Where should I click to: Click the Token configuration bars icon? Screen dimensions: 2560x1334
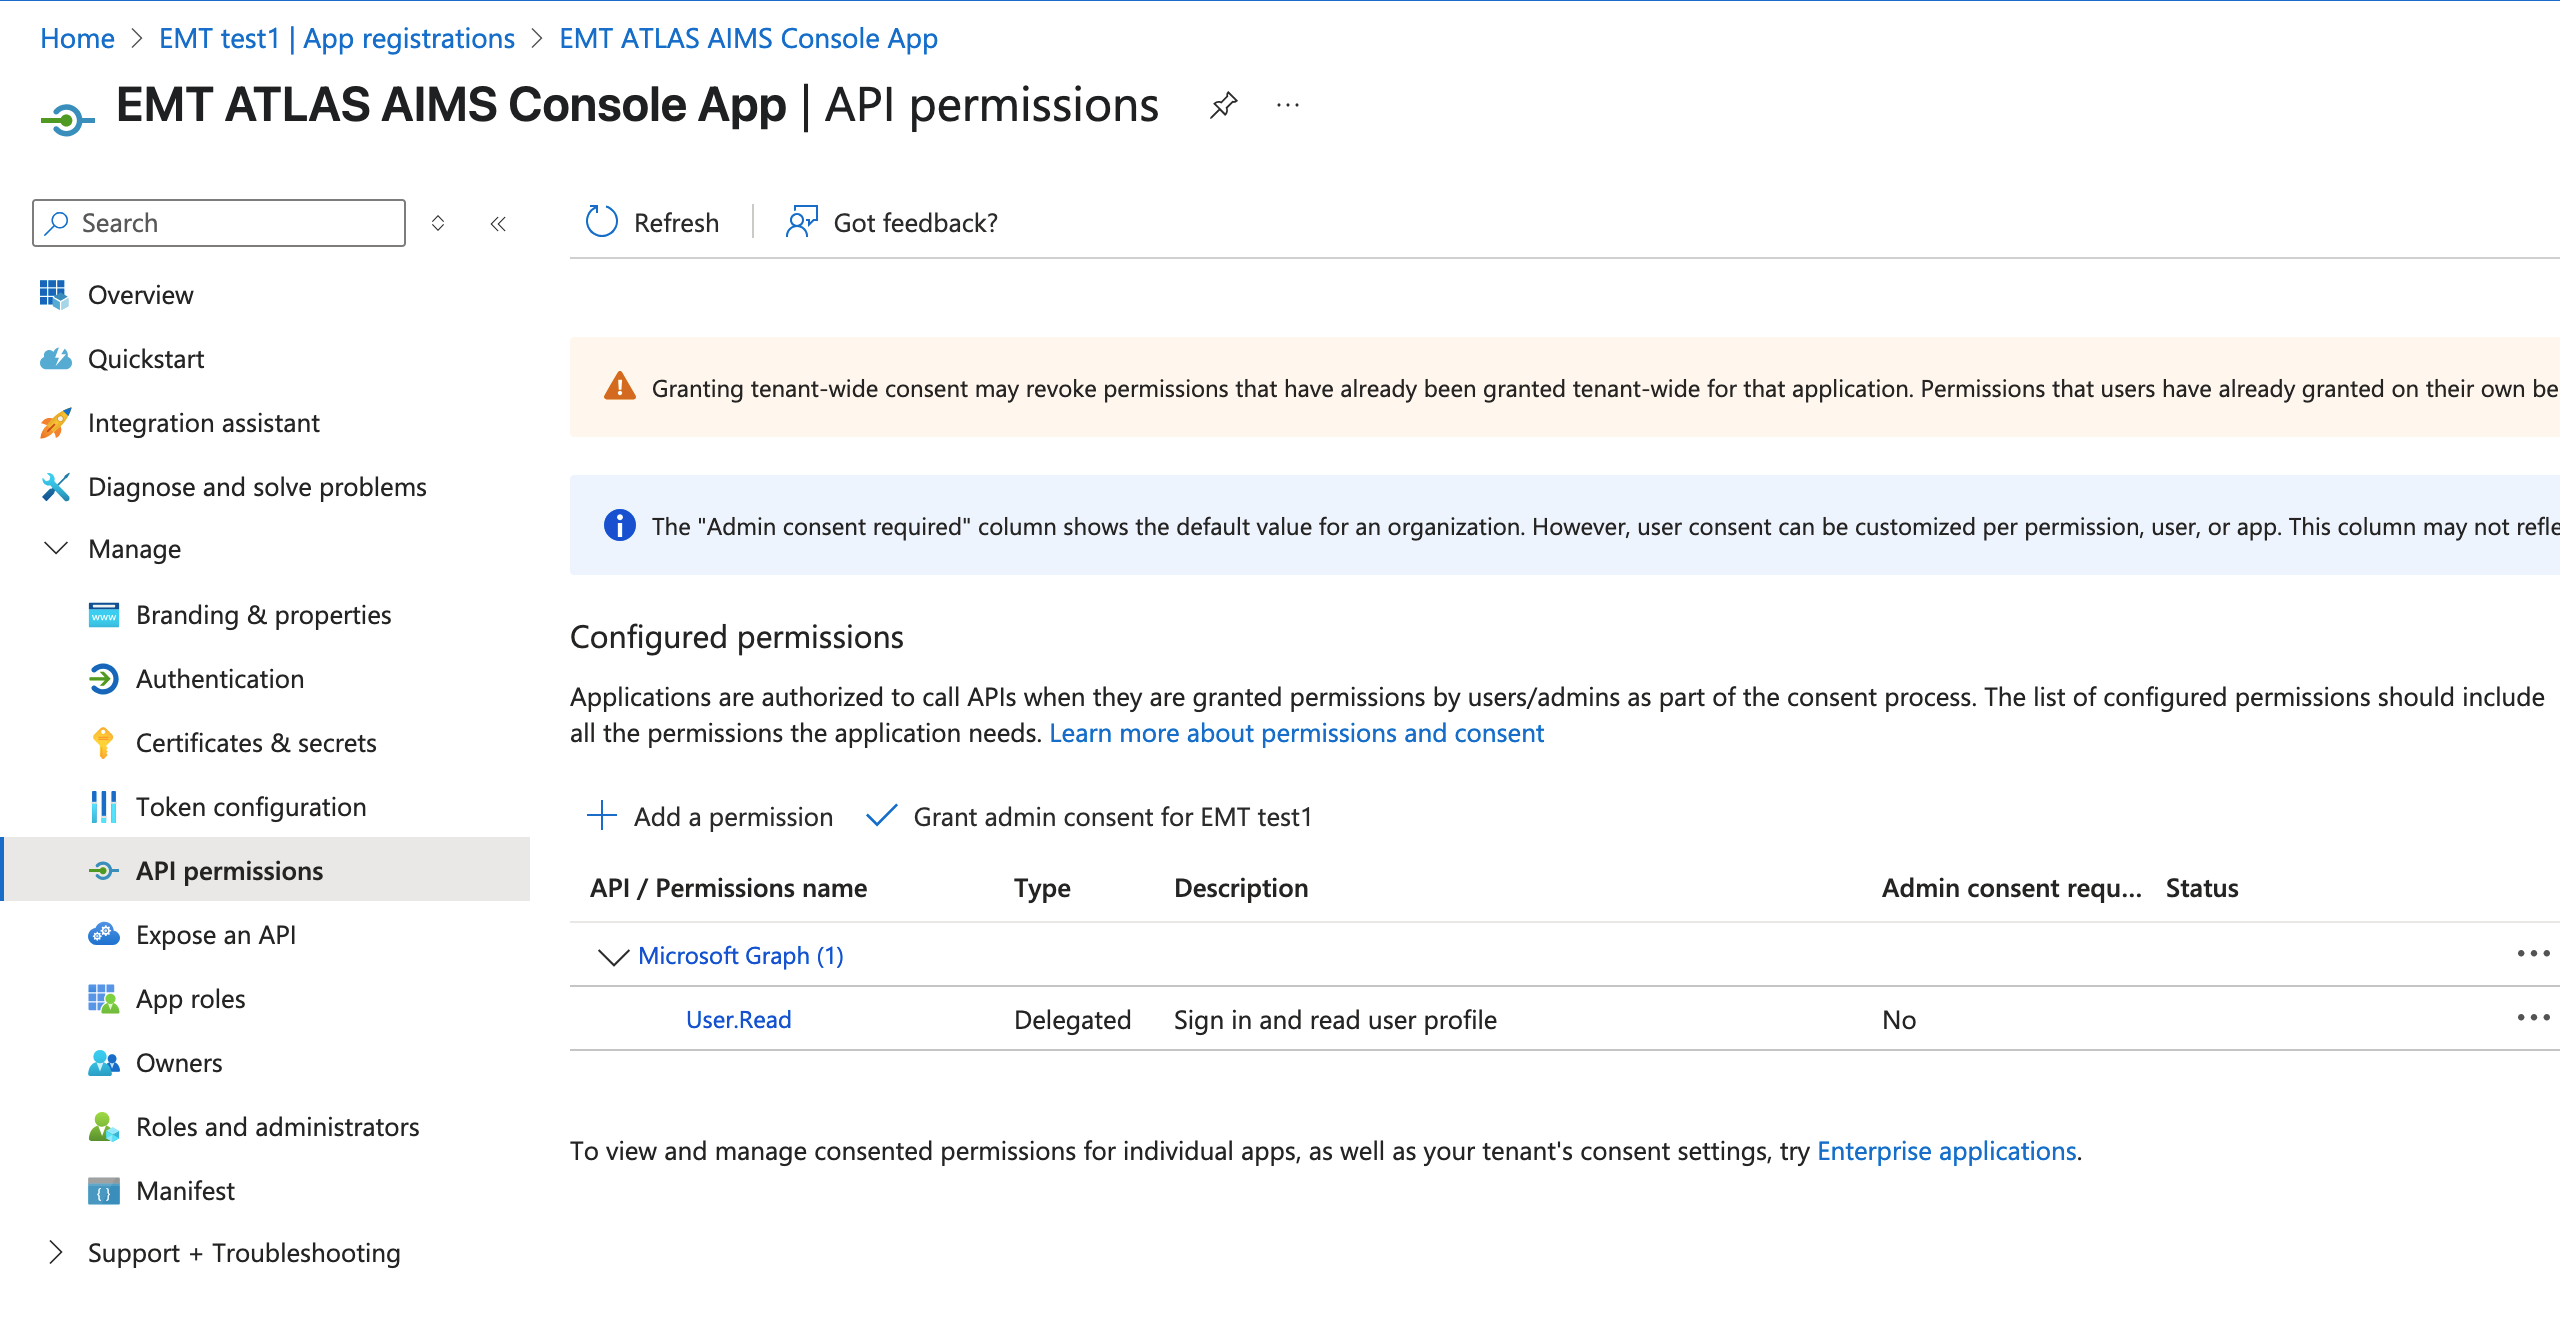tap(104, 807)
